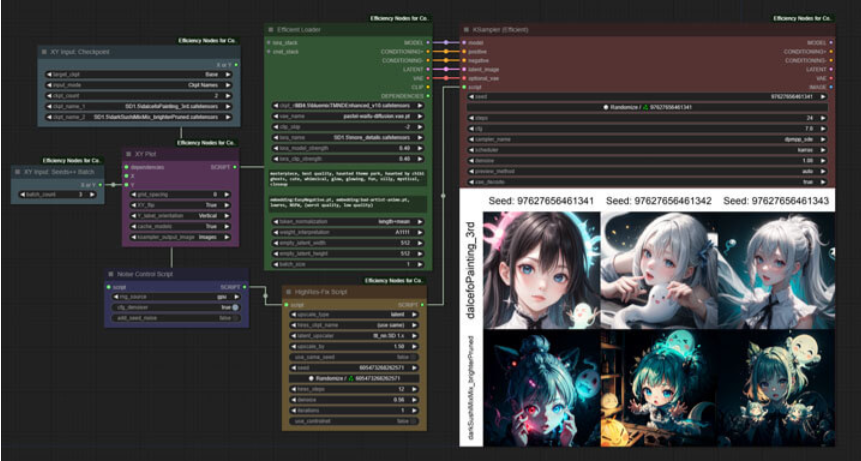Decrease ckpt_count in XY Input: Checkpoint
861x461 pixels.
49,95
